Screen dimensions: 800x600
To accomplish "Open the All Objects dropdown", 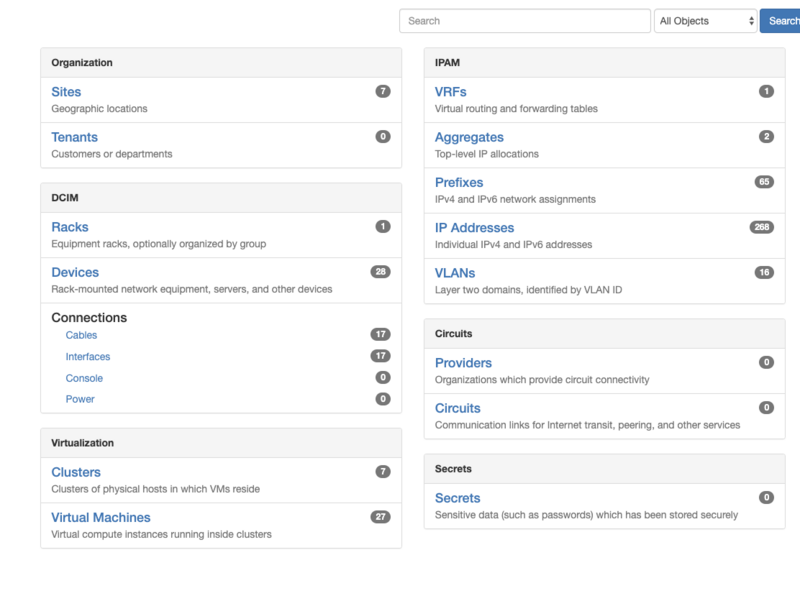I will click(705, 21).
